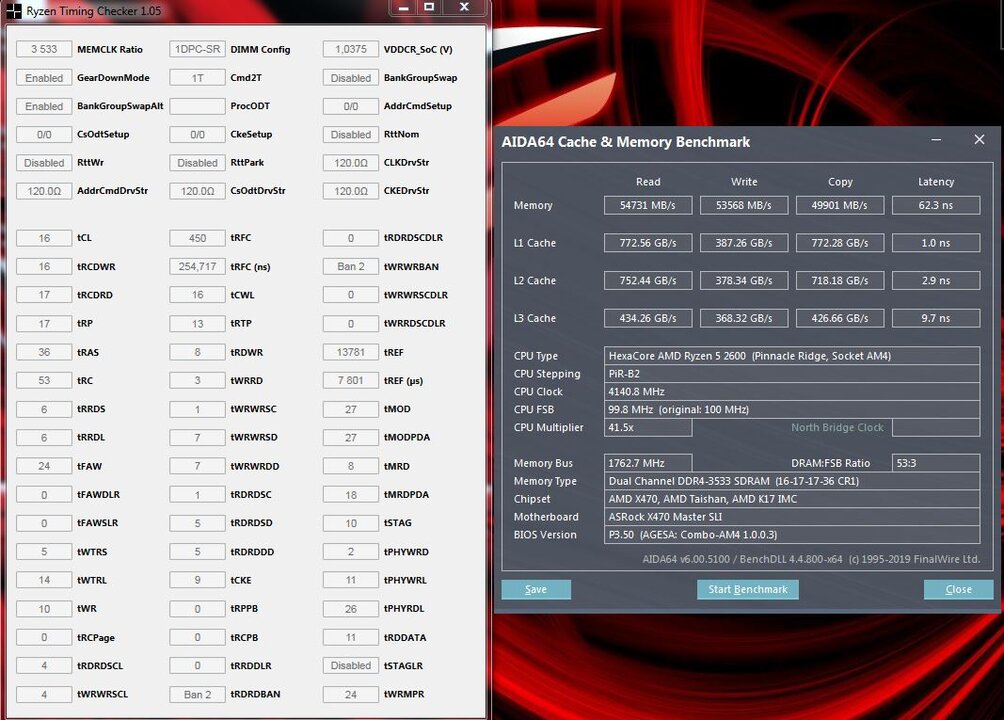Click the Memory Bus 1762.7 MHz field
The image size is (1004, 720).
[648, 463]
